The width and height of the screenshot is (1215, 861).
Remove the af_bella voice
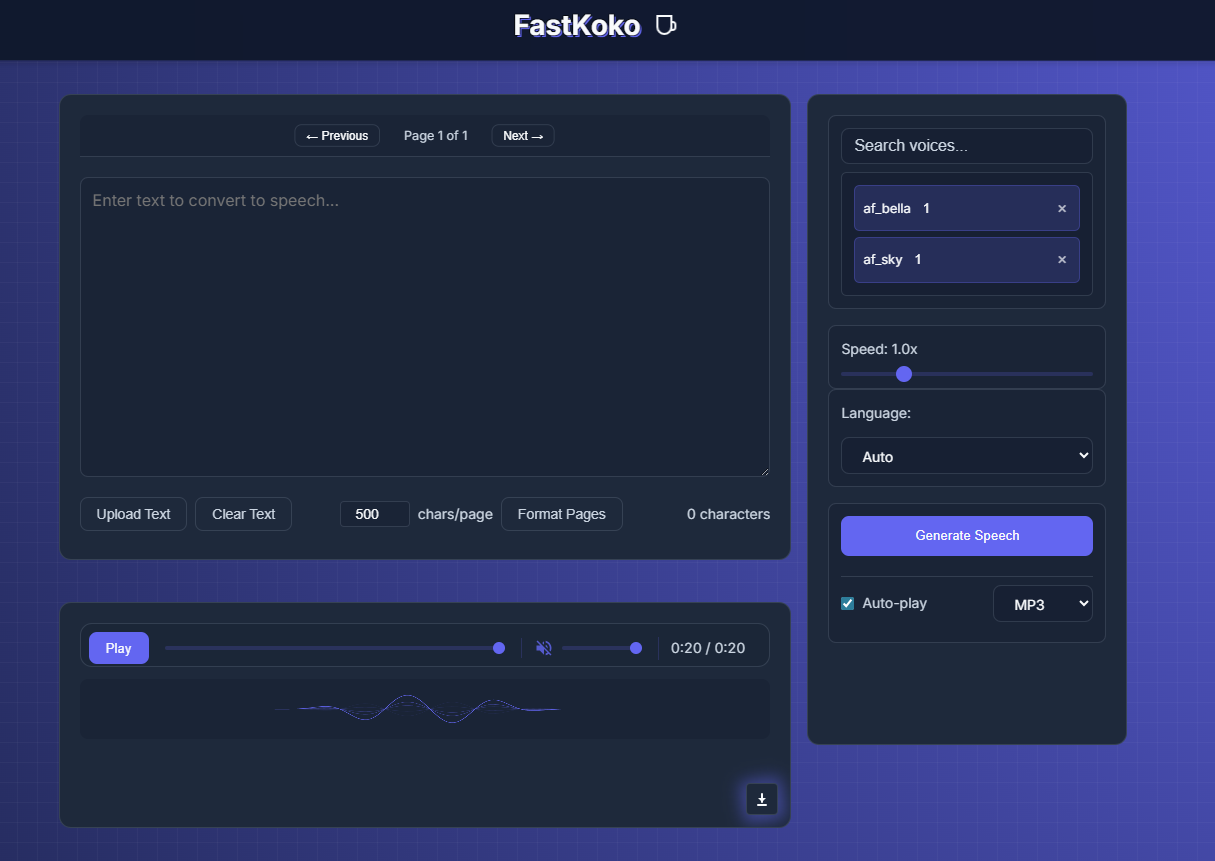point(1062,209)
